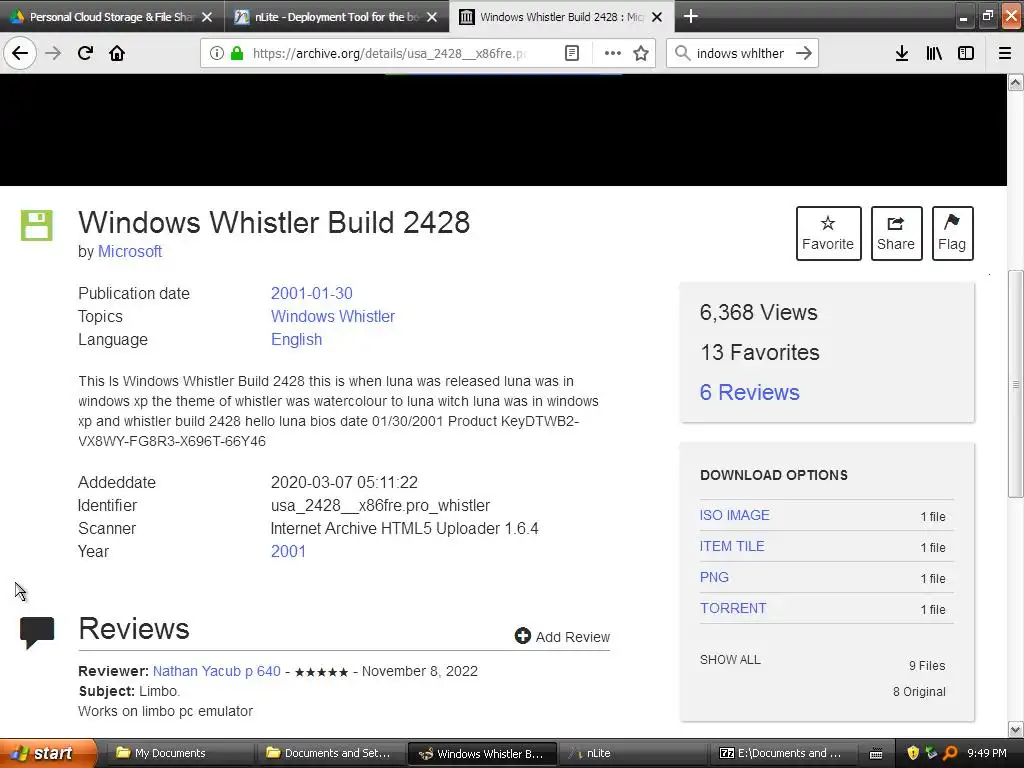Click the vertical scrollbar thumb
Screen dimensions: 1024x768
pyautogui.click(x=1016, y=384)
